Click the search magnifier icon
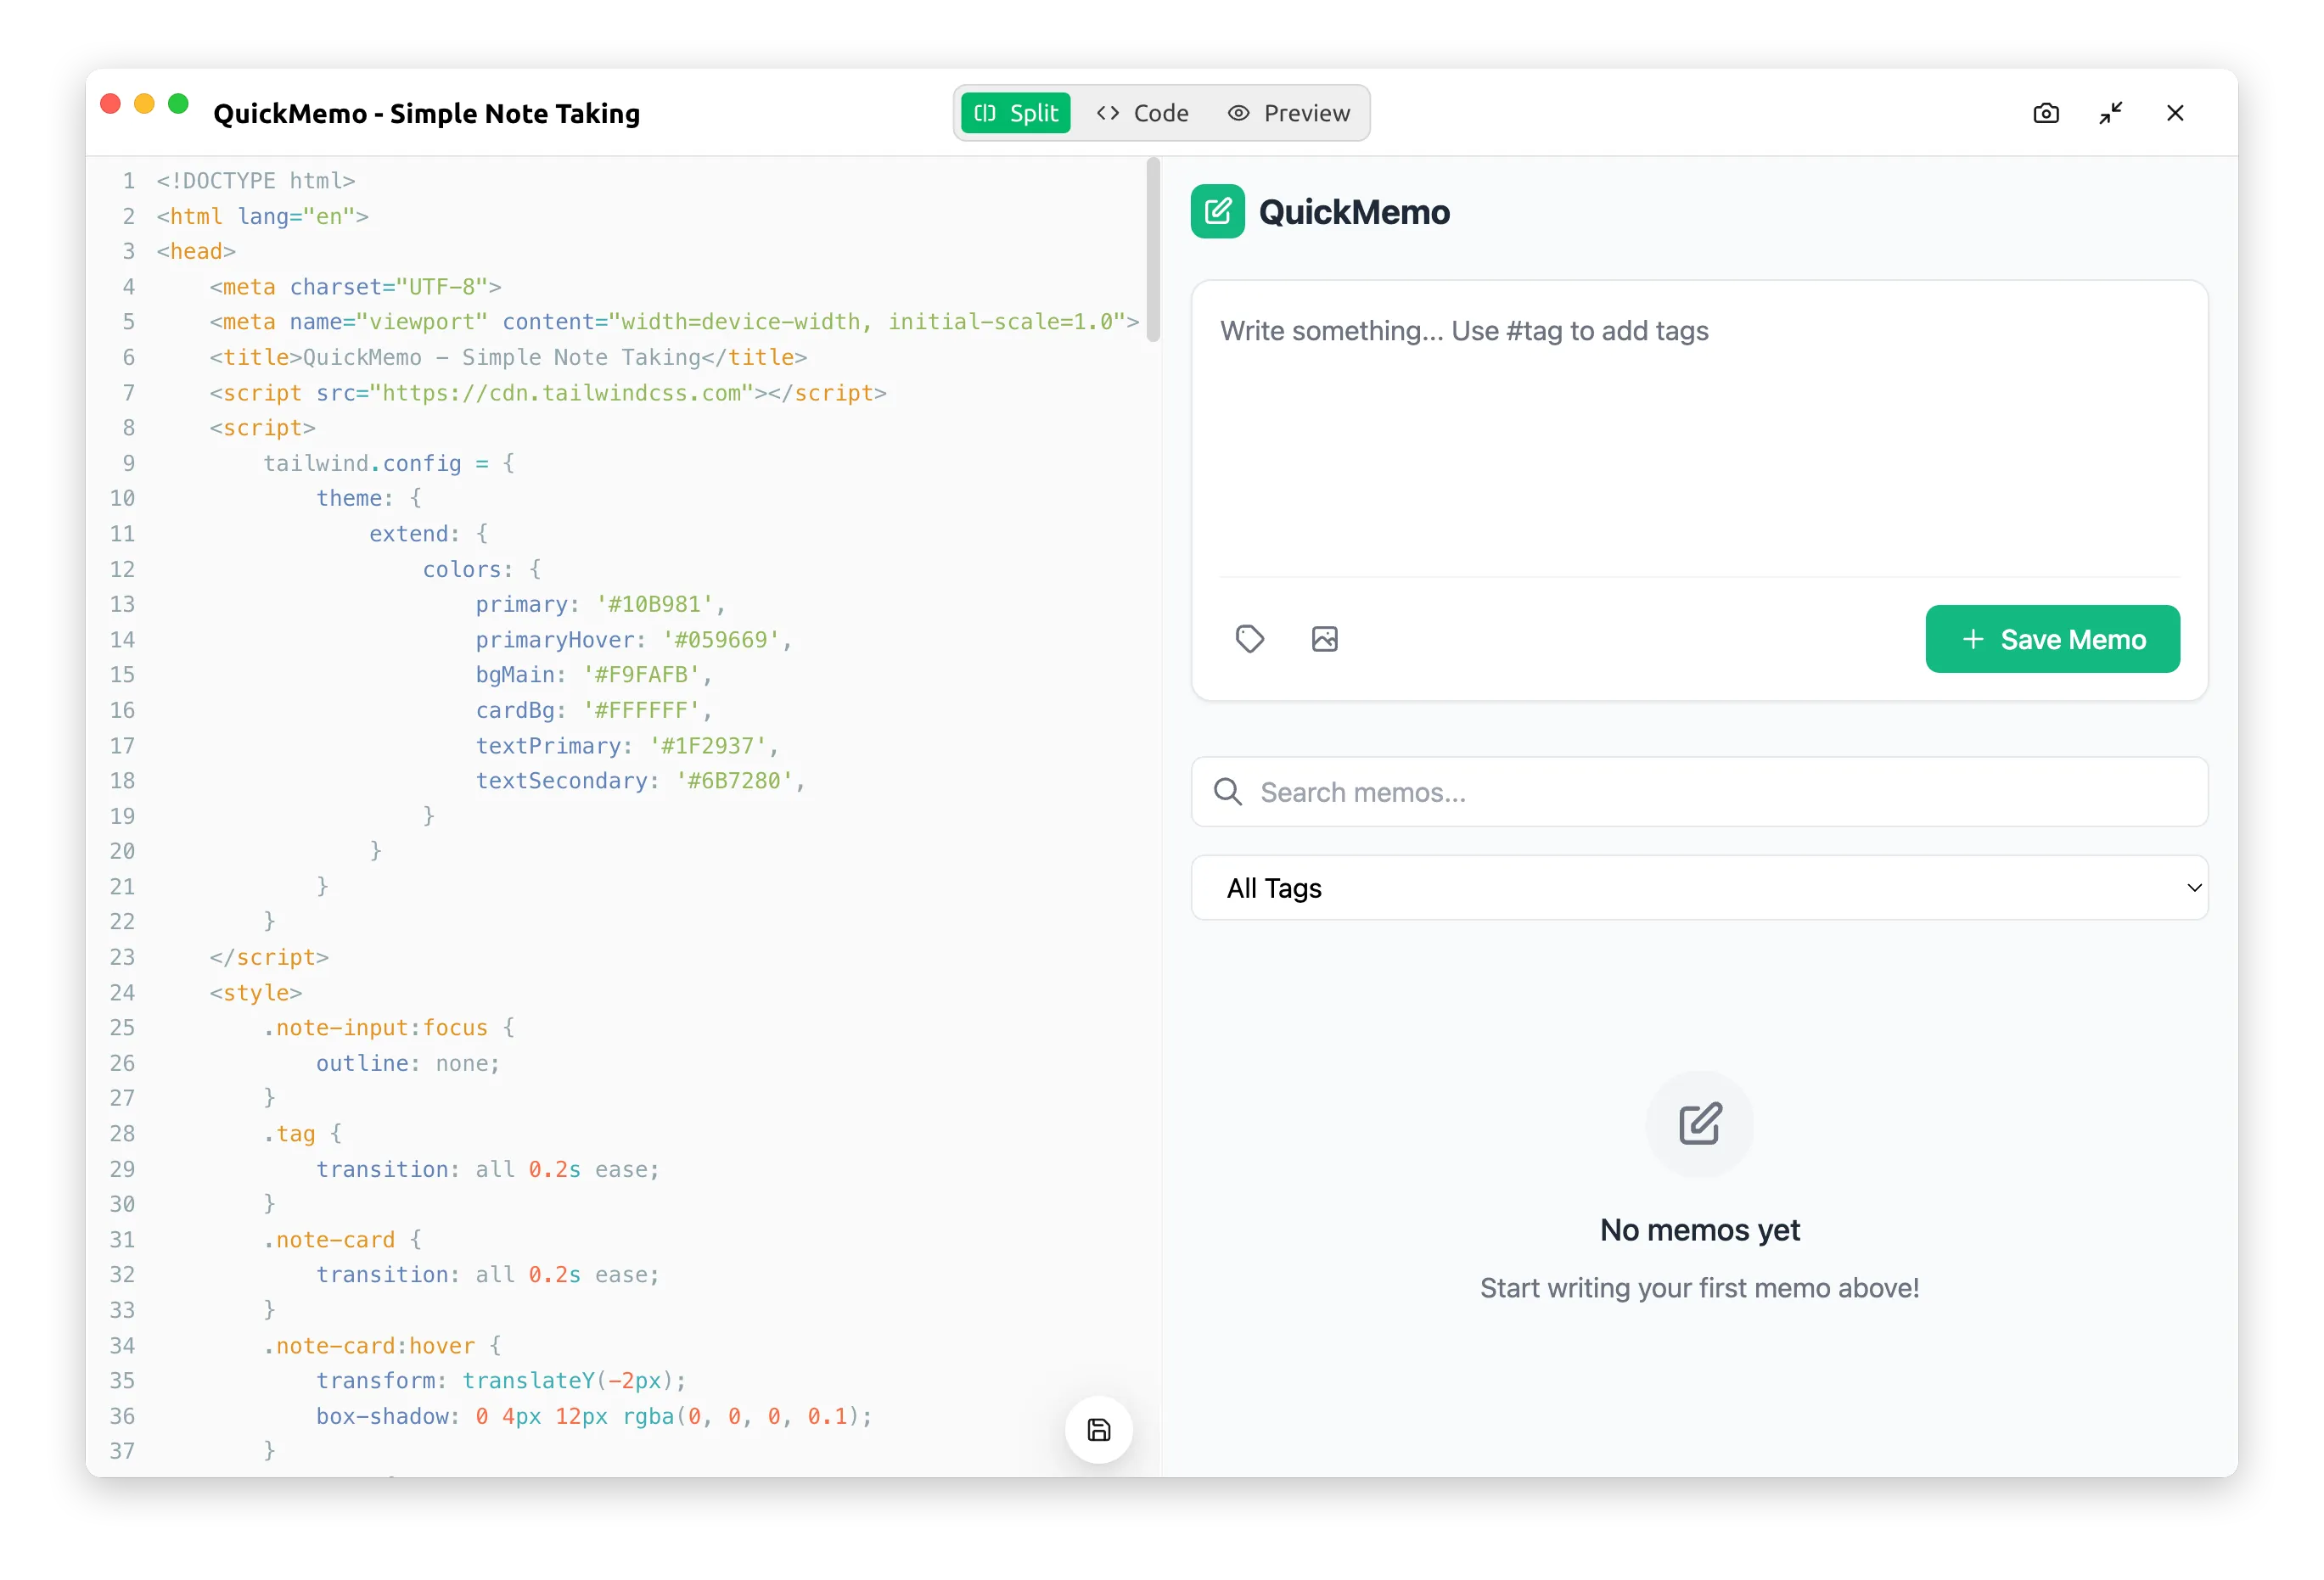Viewport: 2324px width, 1580px height. [1227, 792]
